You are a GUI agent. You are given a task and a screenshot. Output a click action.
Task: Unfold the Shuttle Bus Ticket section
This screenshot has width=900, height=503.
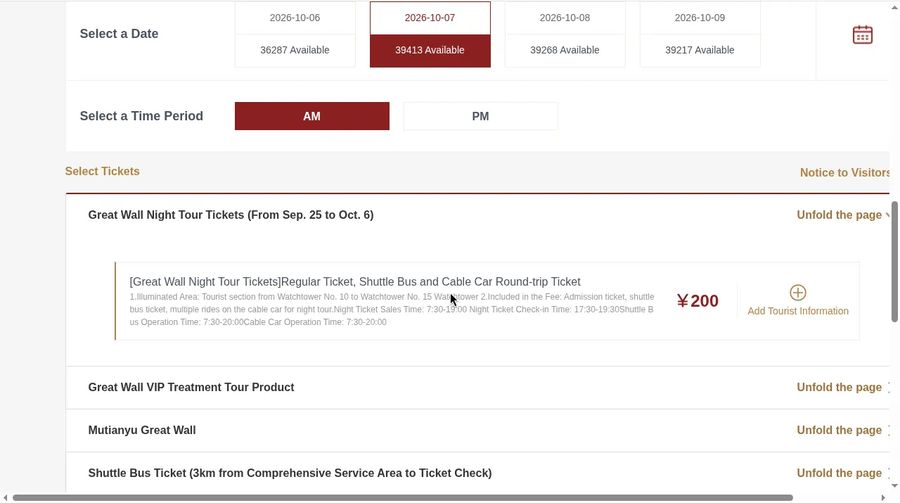(843, 473)
